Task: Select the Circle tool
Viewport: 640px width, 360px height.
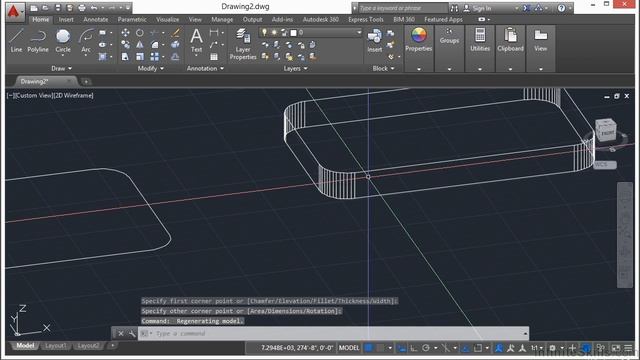Action: pos(63,40)
